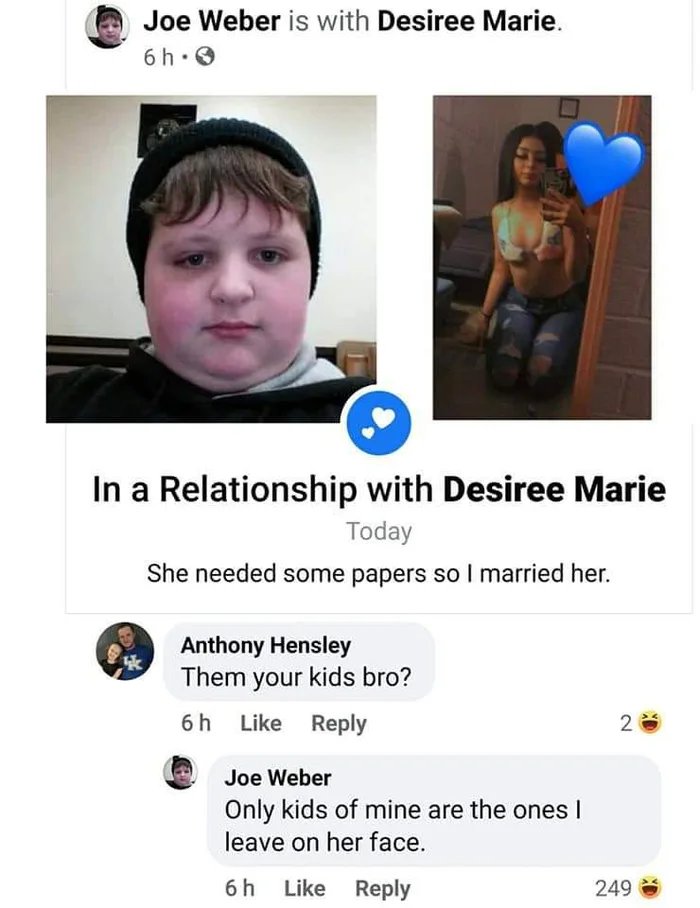Viewport: 700px width, 908px height.
Task: Click Desiree Marie in relationship headline
Action: (554, 489)
